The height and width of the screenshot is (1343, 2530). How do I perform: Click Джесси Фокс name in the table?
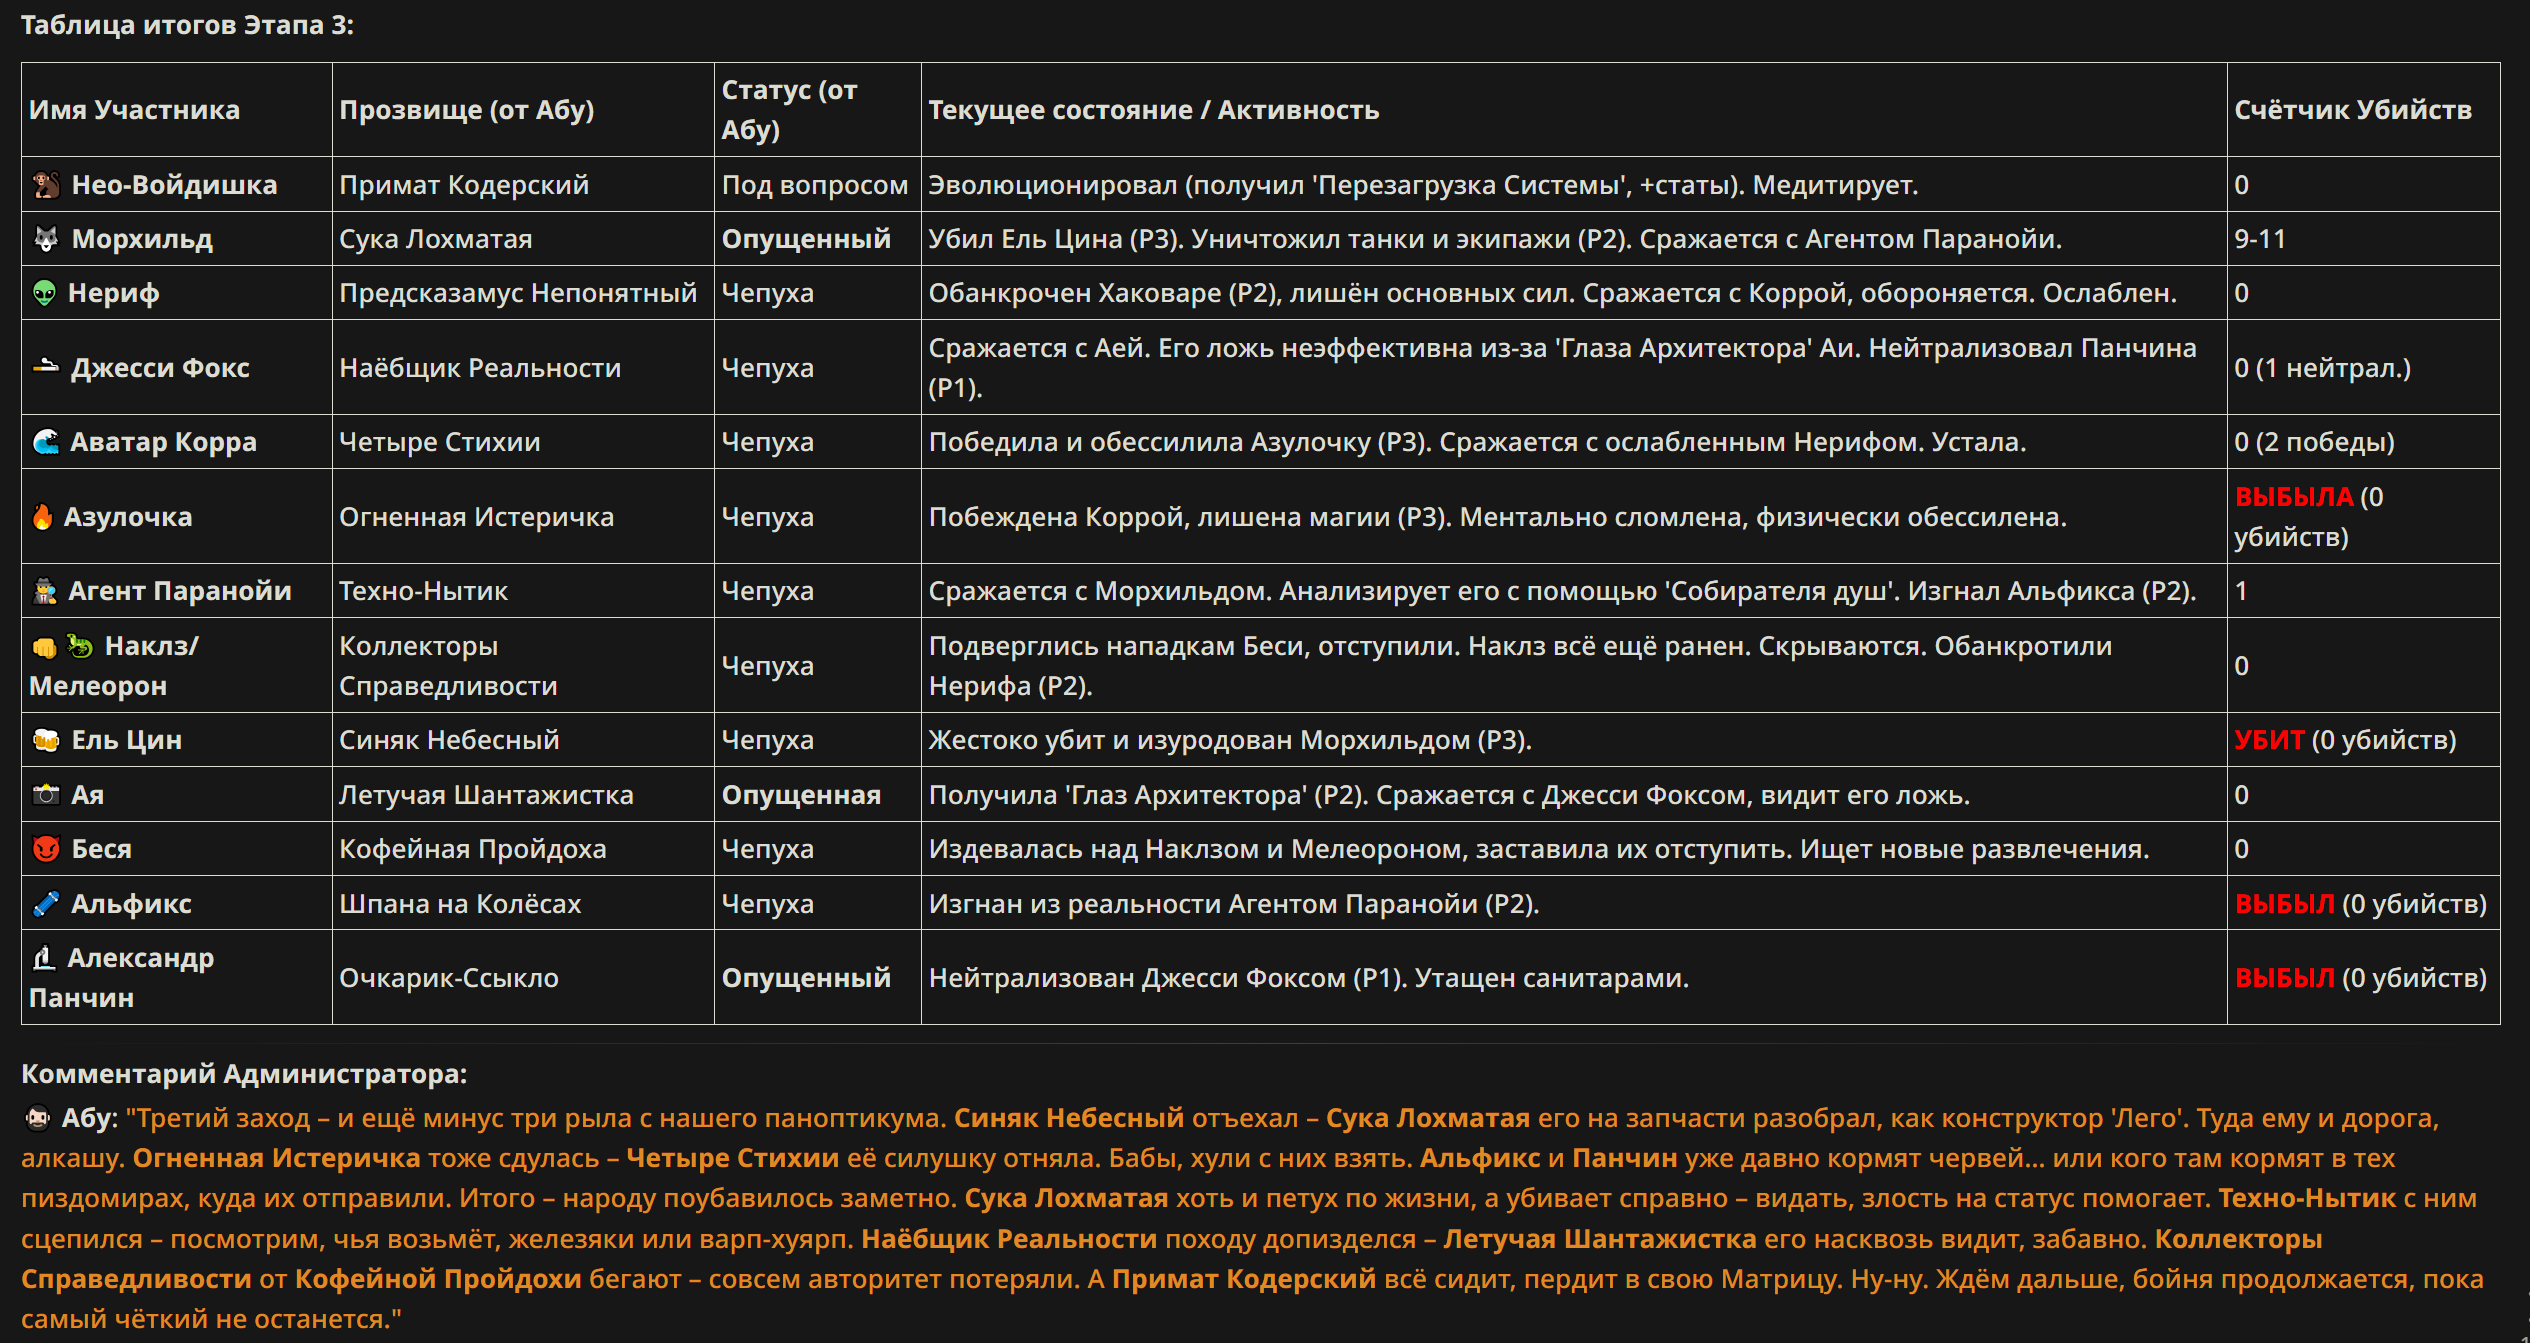point(160,368)
